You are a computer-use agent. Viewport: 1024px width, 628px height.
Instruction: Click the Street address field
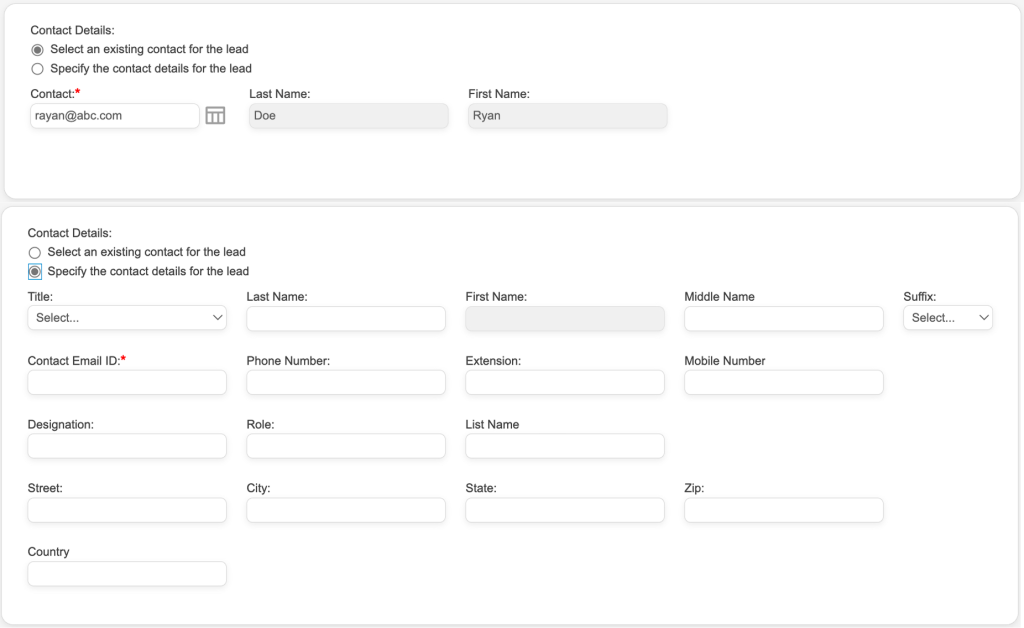(x=127, y=510)
